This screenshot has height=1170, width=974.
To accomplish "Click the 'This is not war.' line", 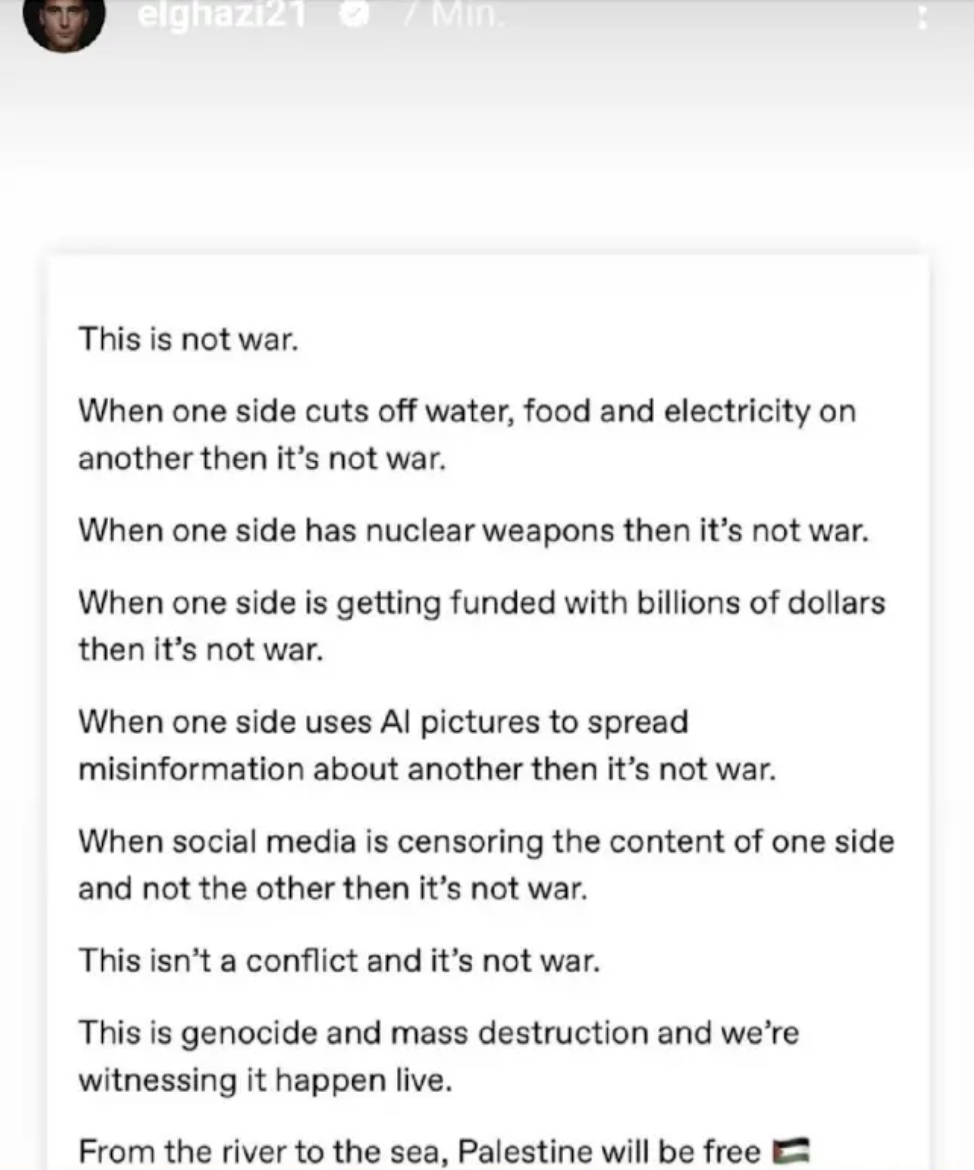I will coord(189,339).
